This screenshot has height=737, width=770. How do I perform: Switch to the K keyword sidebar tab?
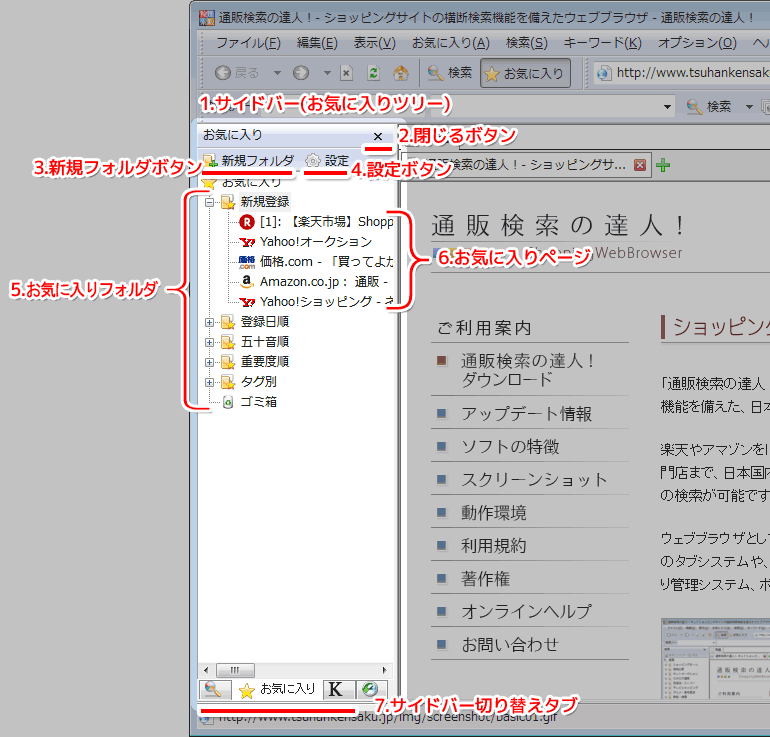(338, 689)
